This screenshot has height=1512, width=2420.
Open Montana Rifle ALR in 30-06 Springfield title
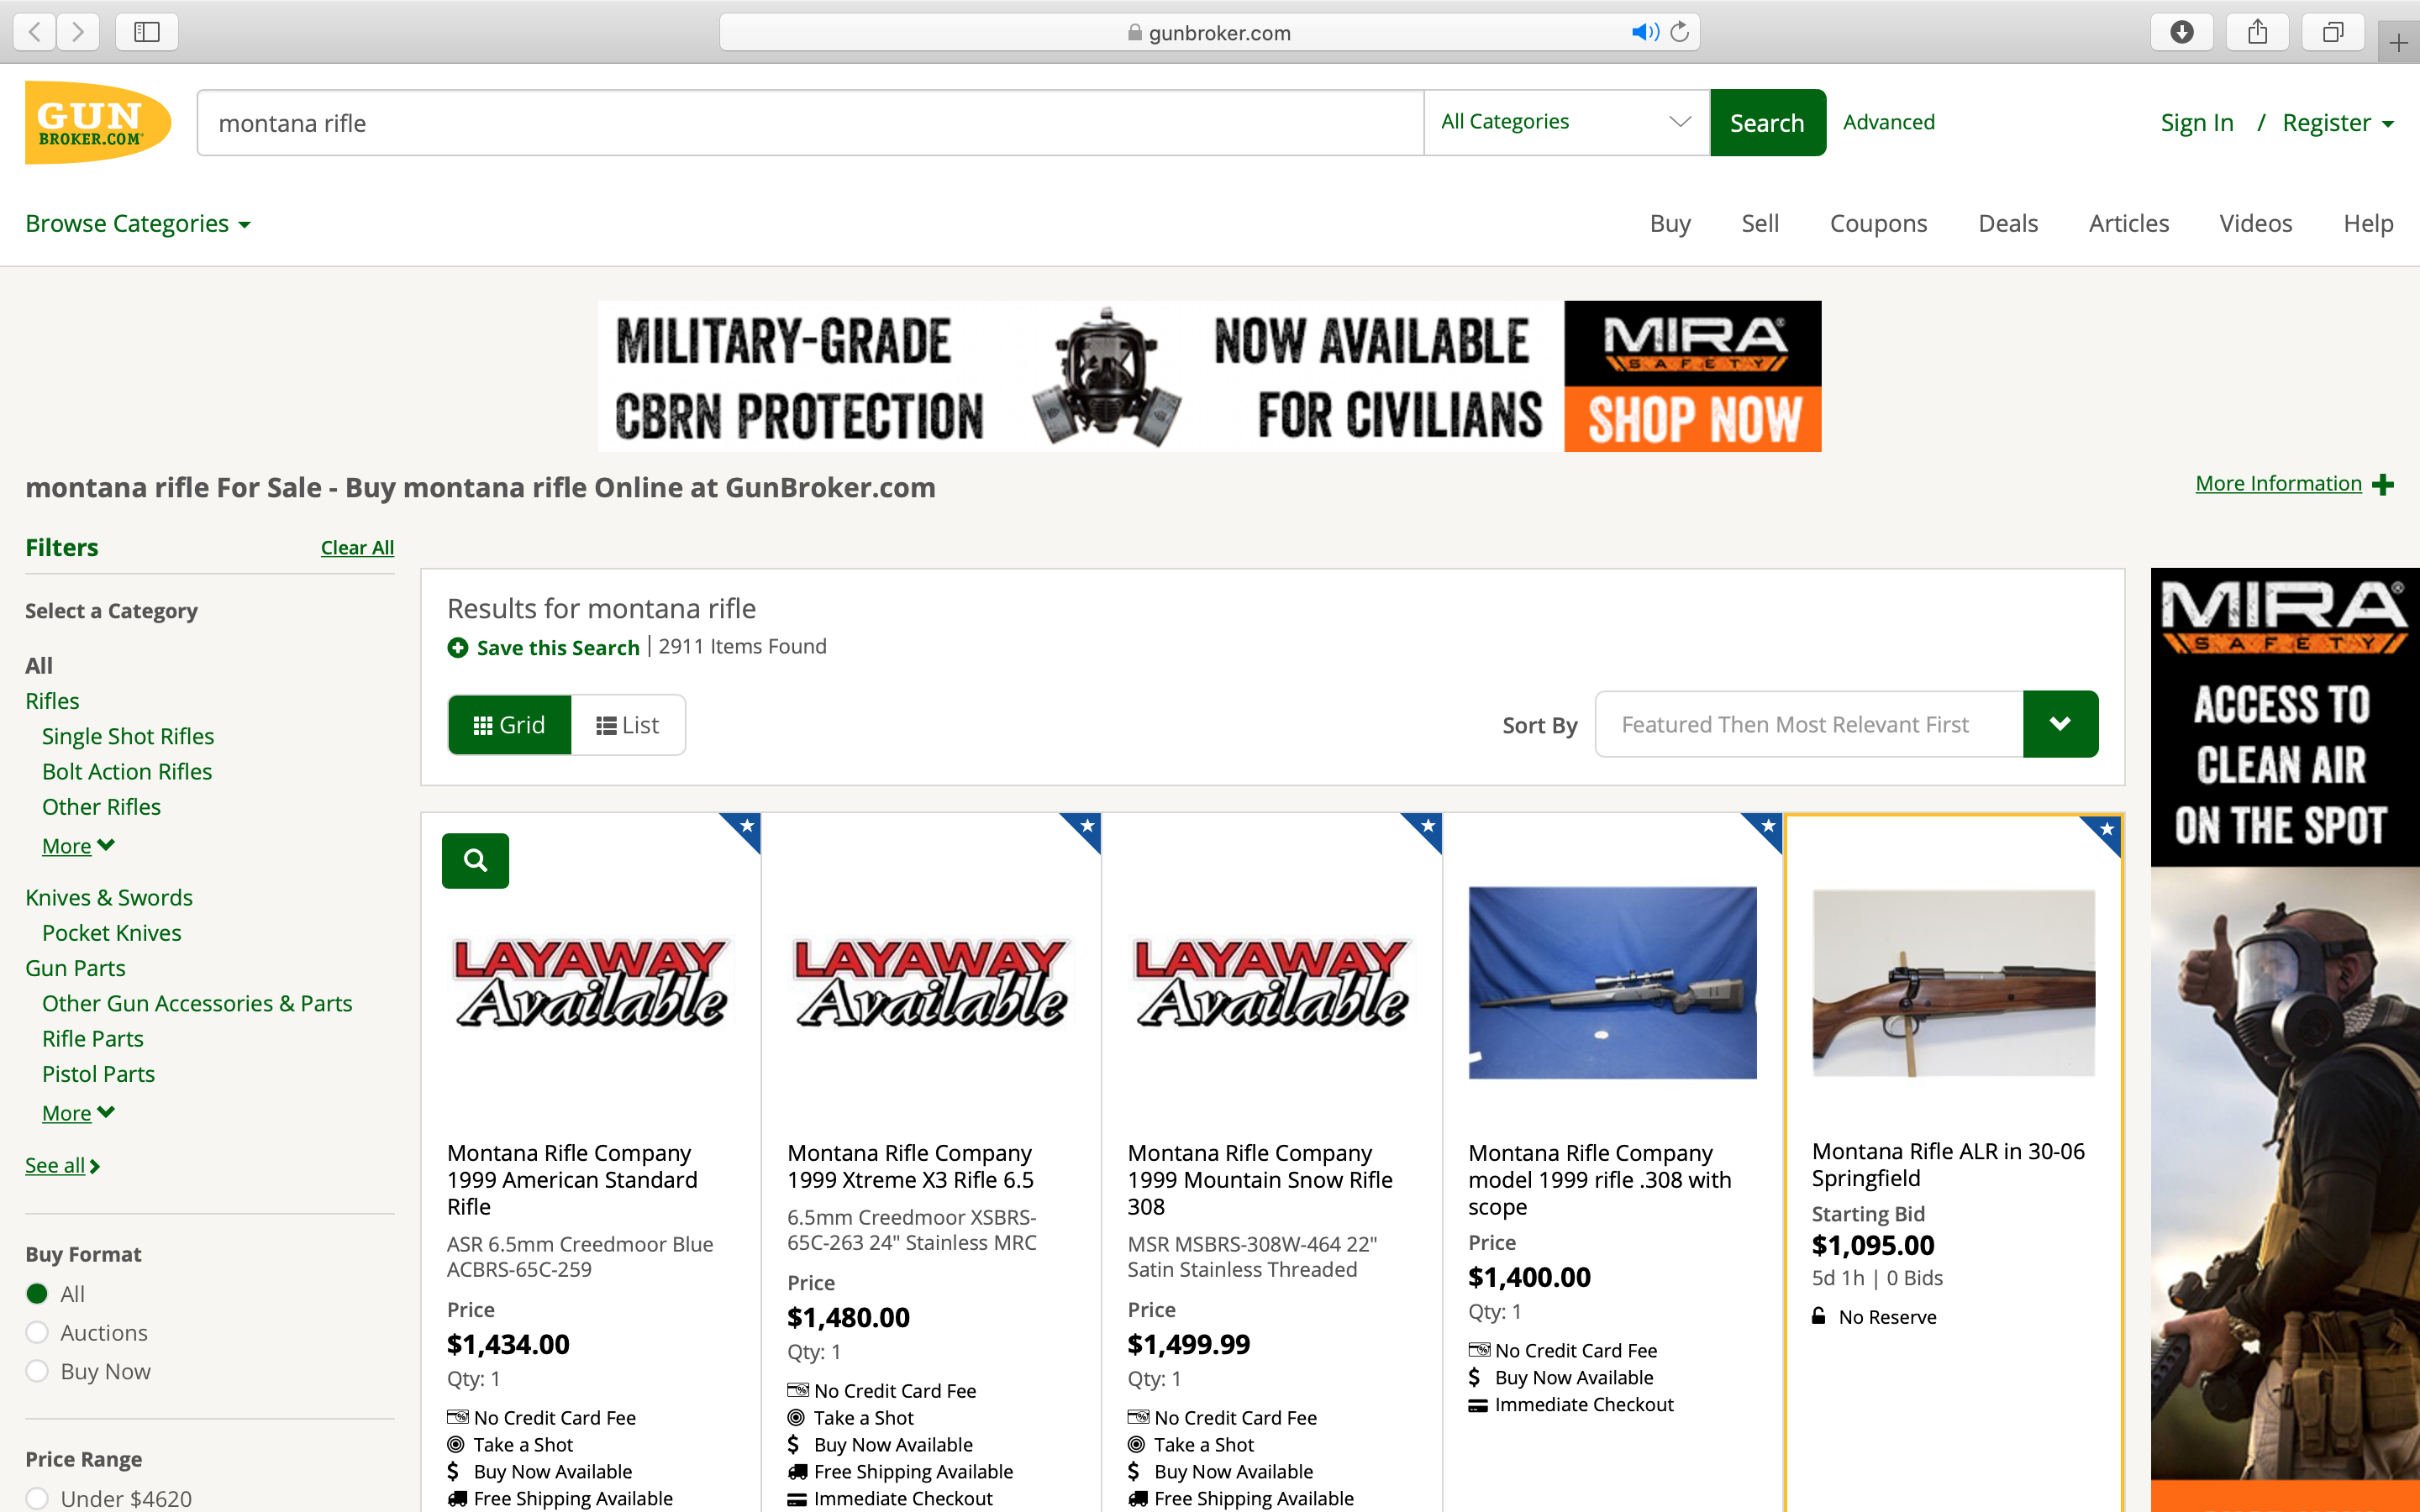point(1948,1165)
